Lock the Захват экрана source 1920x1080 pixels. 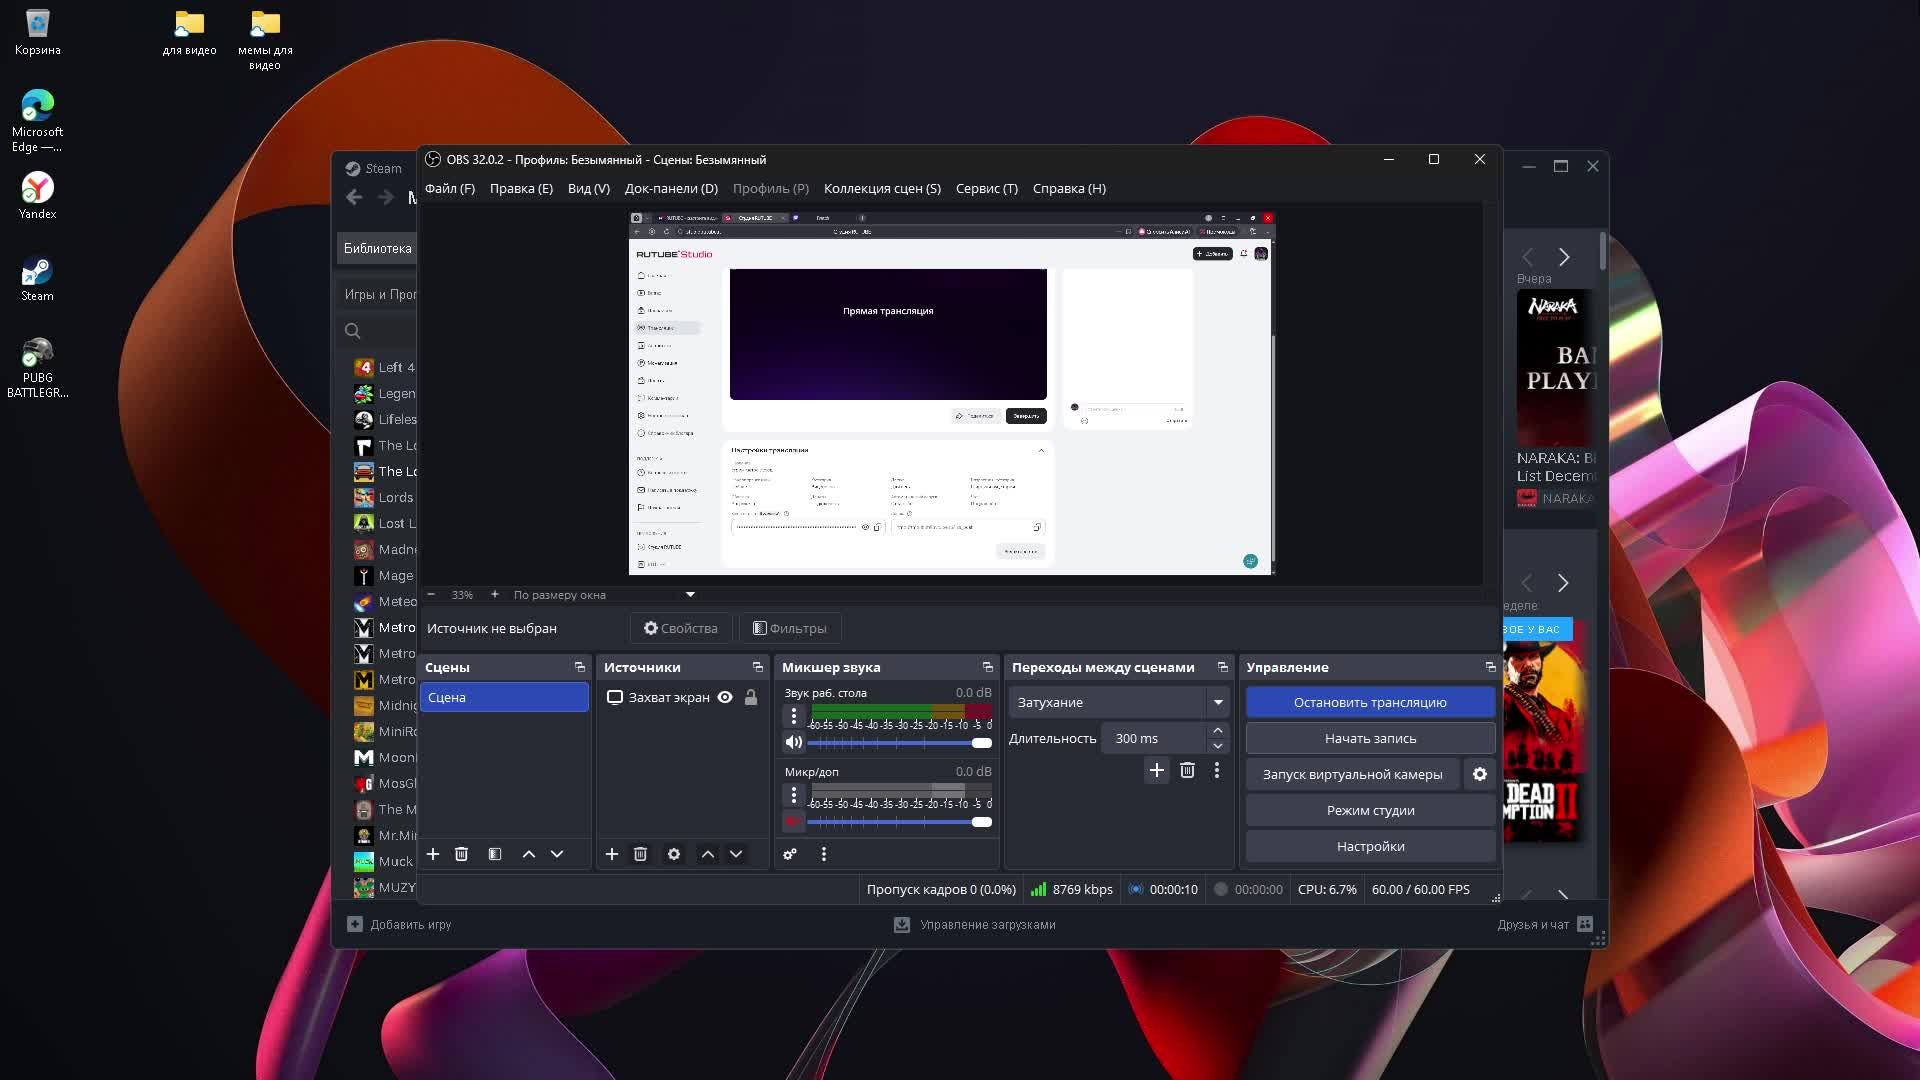[x=751, y=697]
